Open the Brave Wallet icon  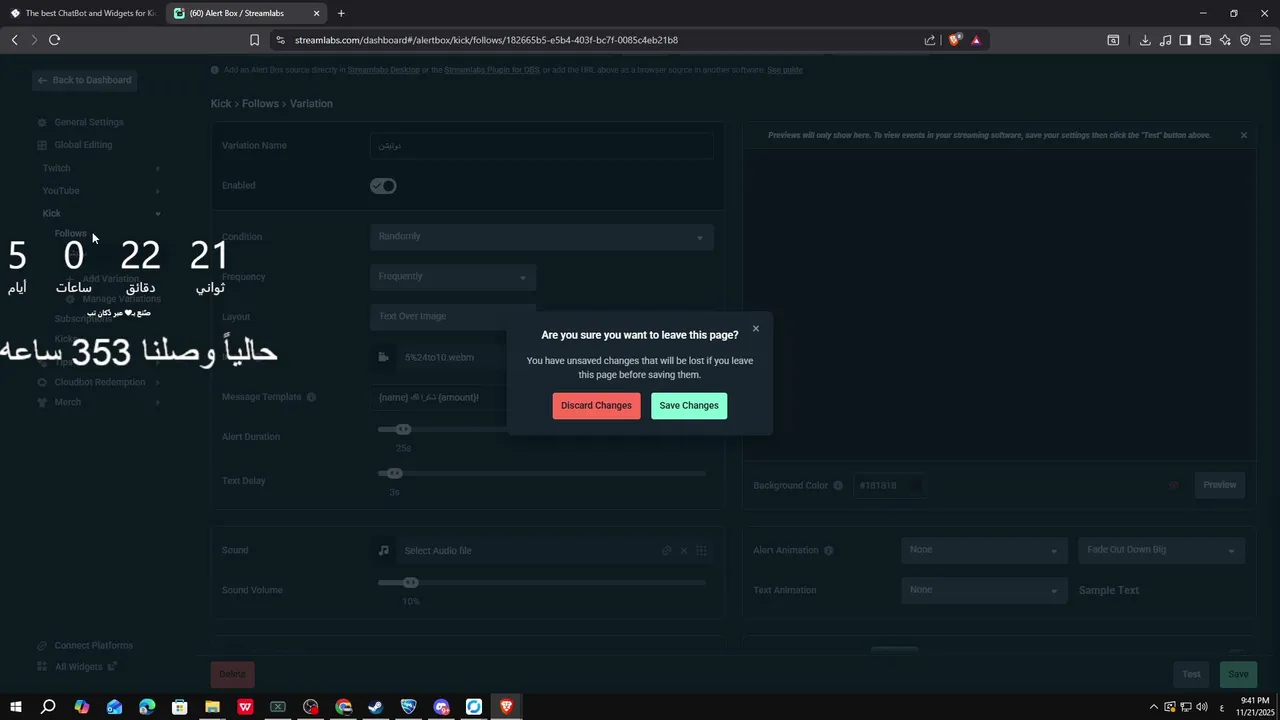(1205, 40)
